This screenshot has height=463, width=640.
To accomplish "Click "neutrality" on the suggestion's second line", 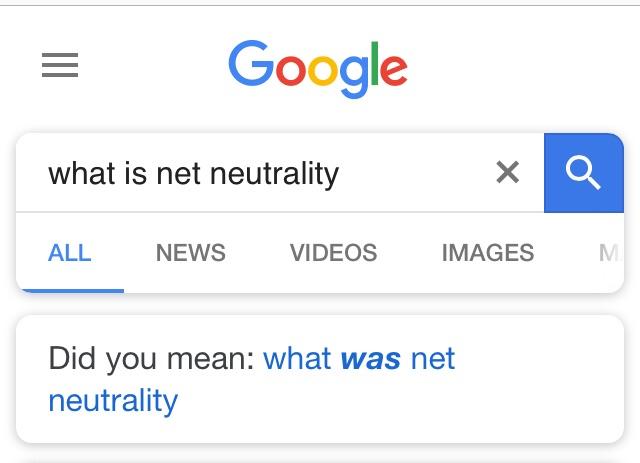I will 113,401.
